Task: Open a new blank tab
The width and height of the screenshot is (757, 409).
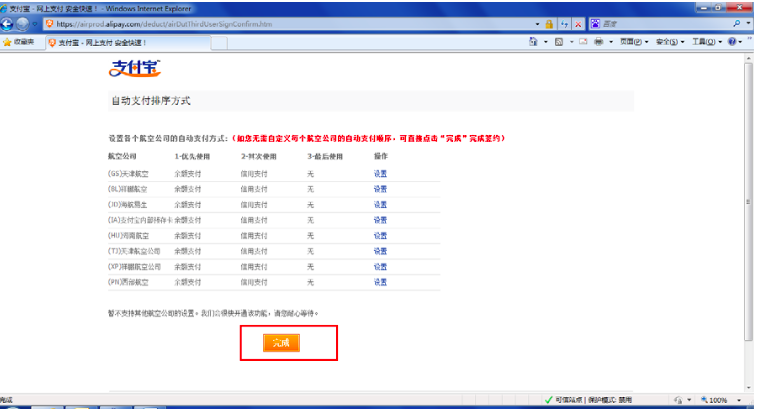Action: coord(219,43)
